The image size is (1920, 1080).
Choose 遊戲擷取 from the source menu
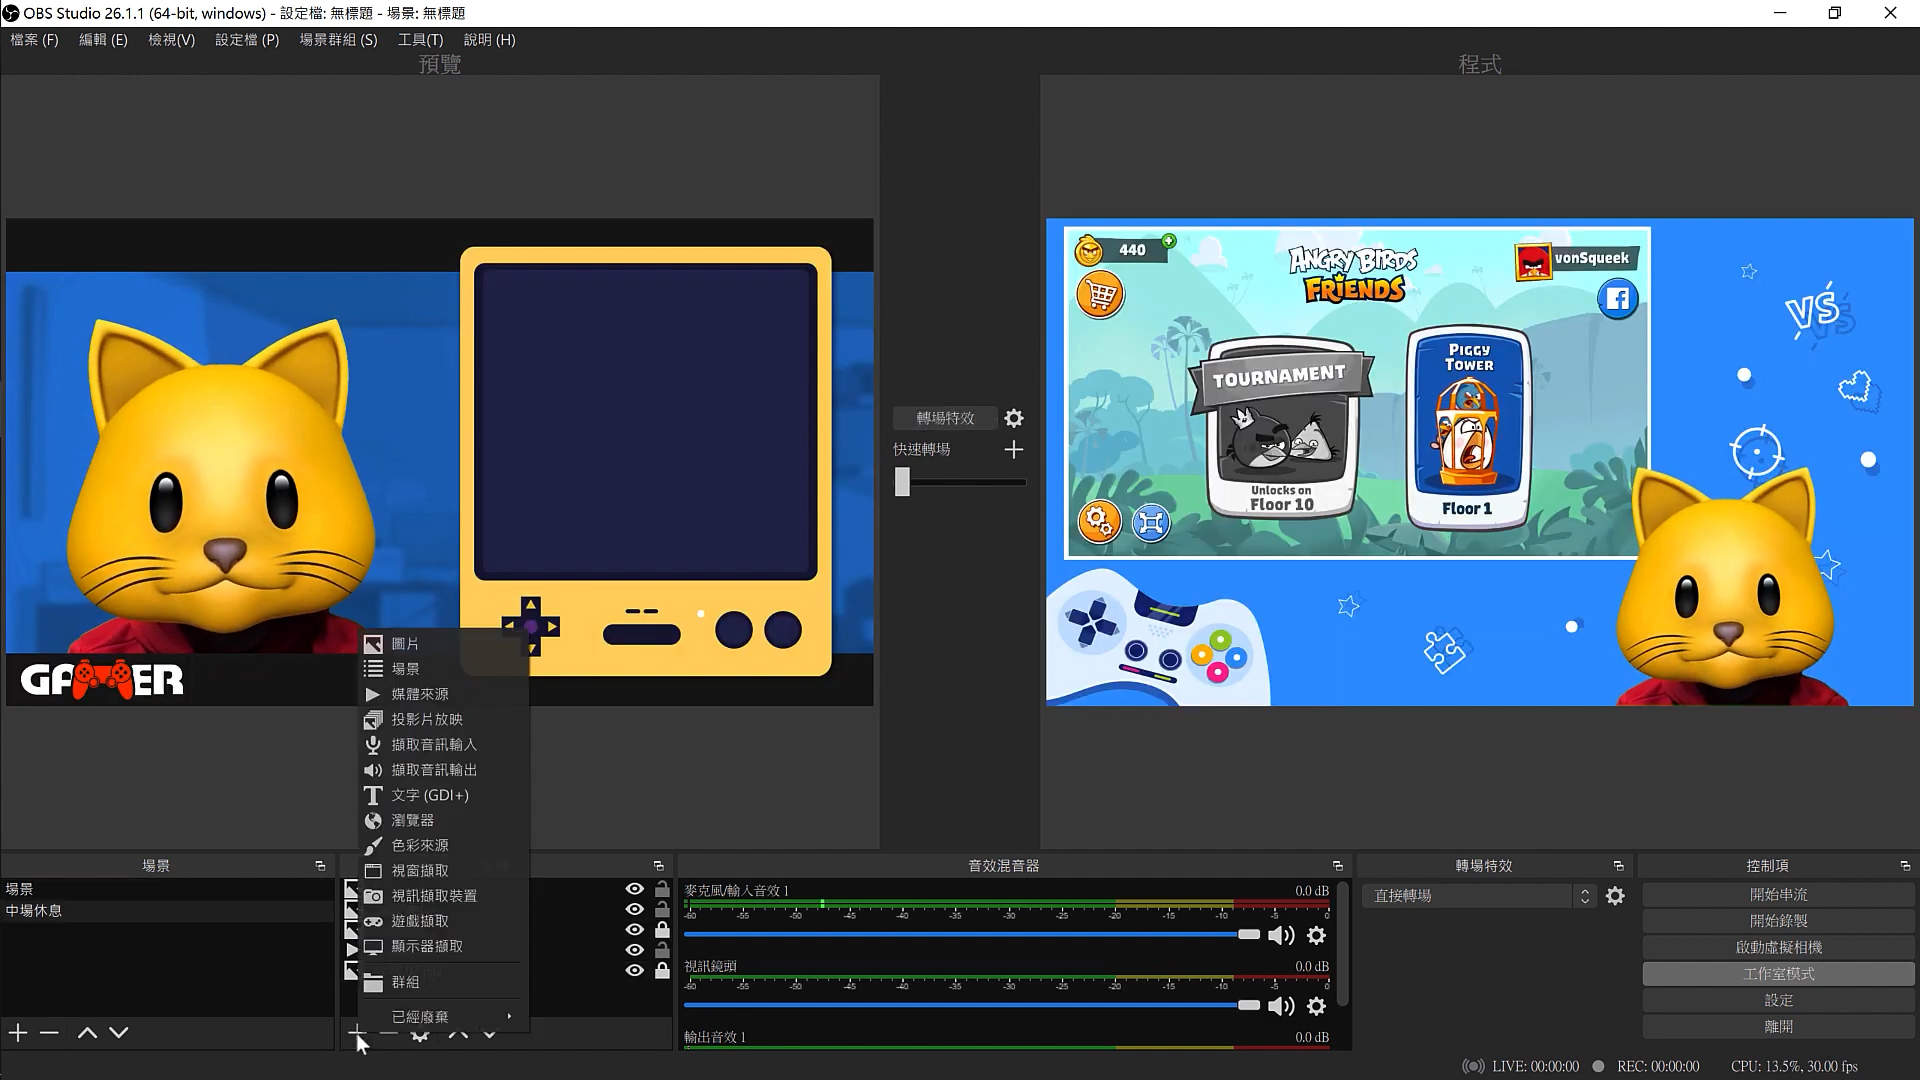tap(420, 921)
